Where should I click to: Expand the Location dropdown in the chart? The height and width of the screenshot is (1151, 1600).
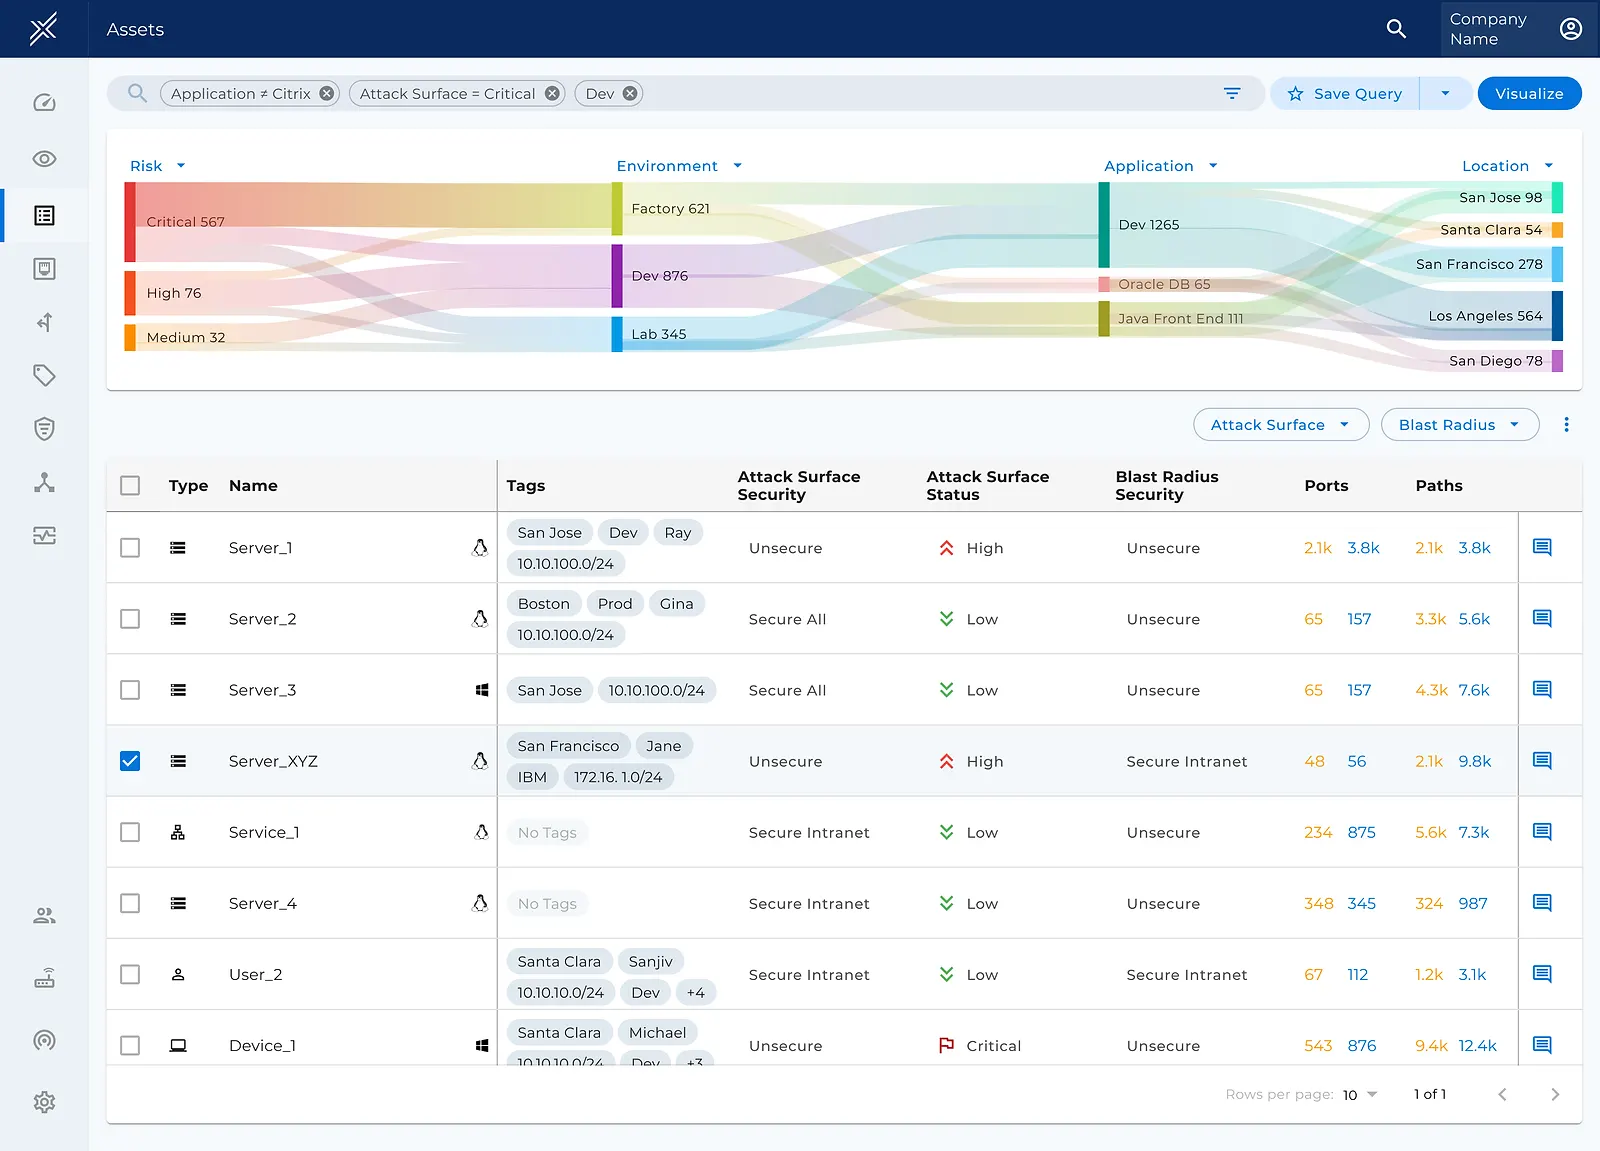(x=1508, y=166)
